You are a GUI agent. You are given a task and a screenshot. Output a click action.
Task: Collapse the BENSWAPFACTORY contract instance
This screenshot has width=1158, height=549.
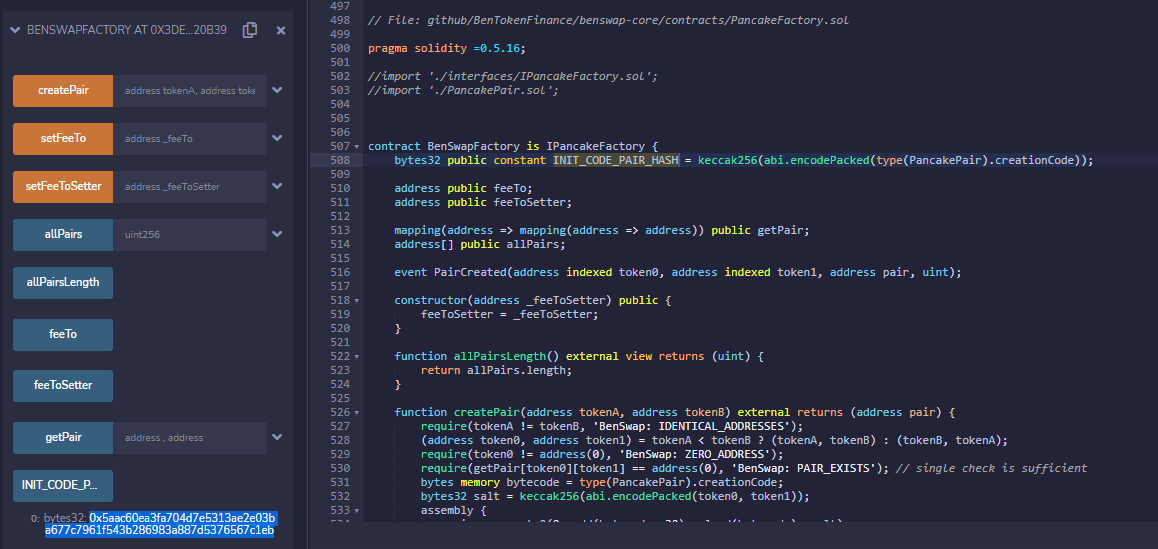click(x=16, y=30)
